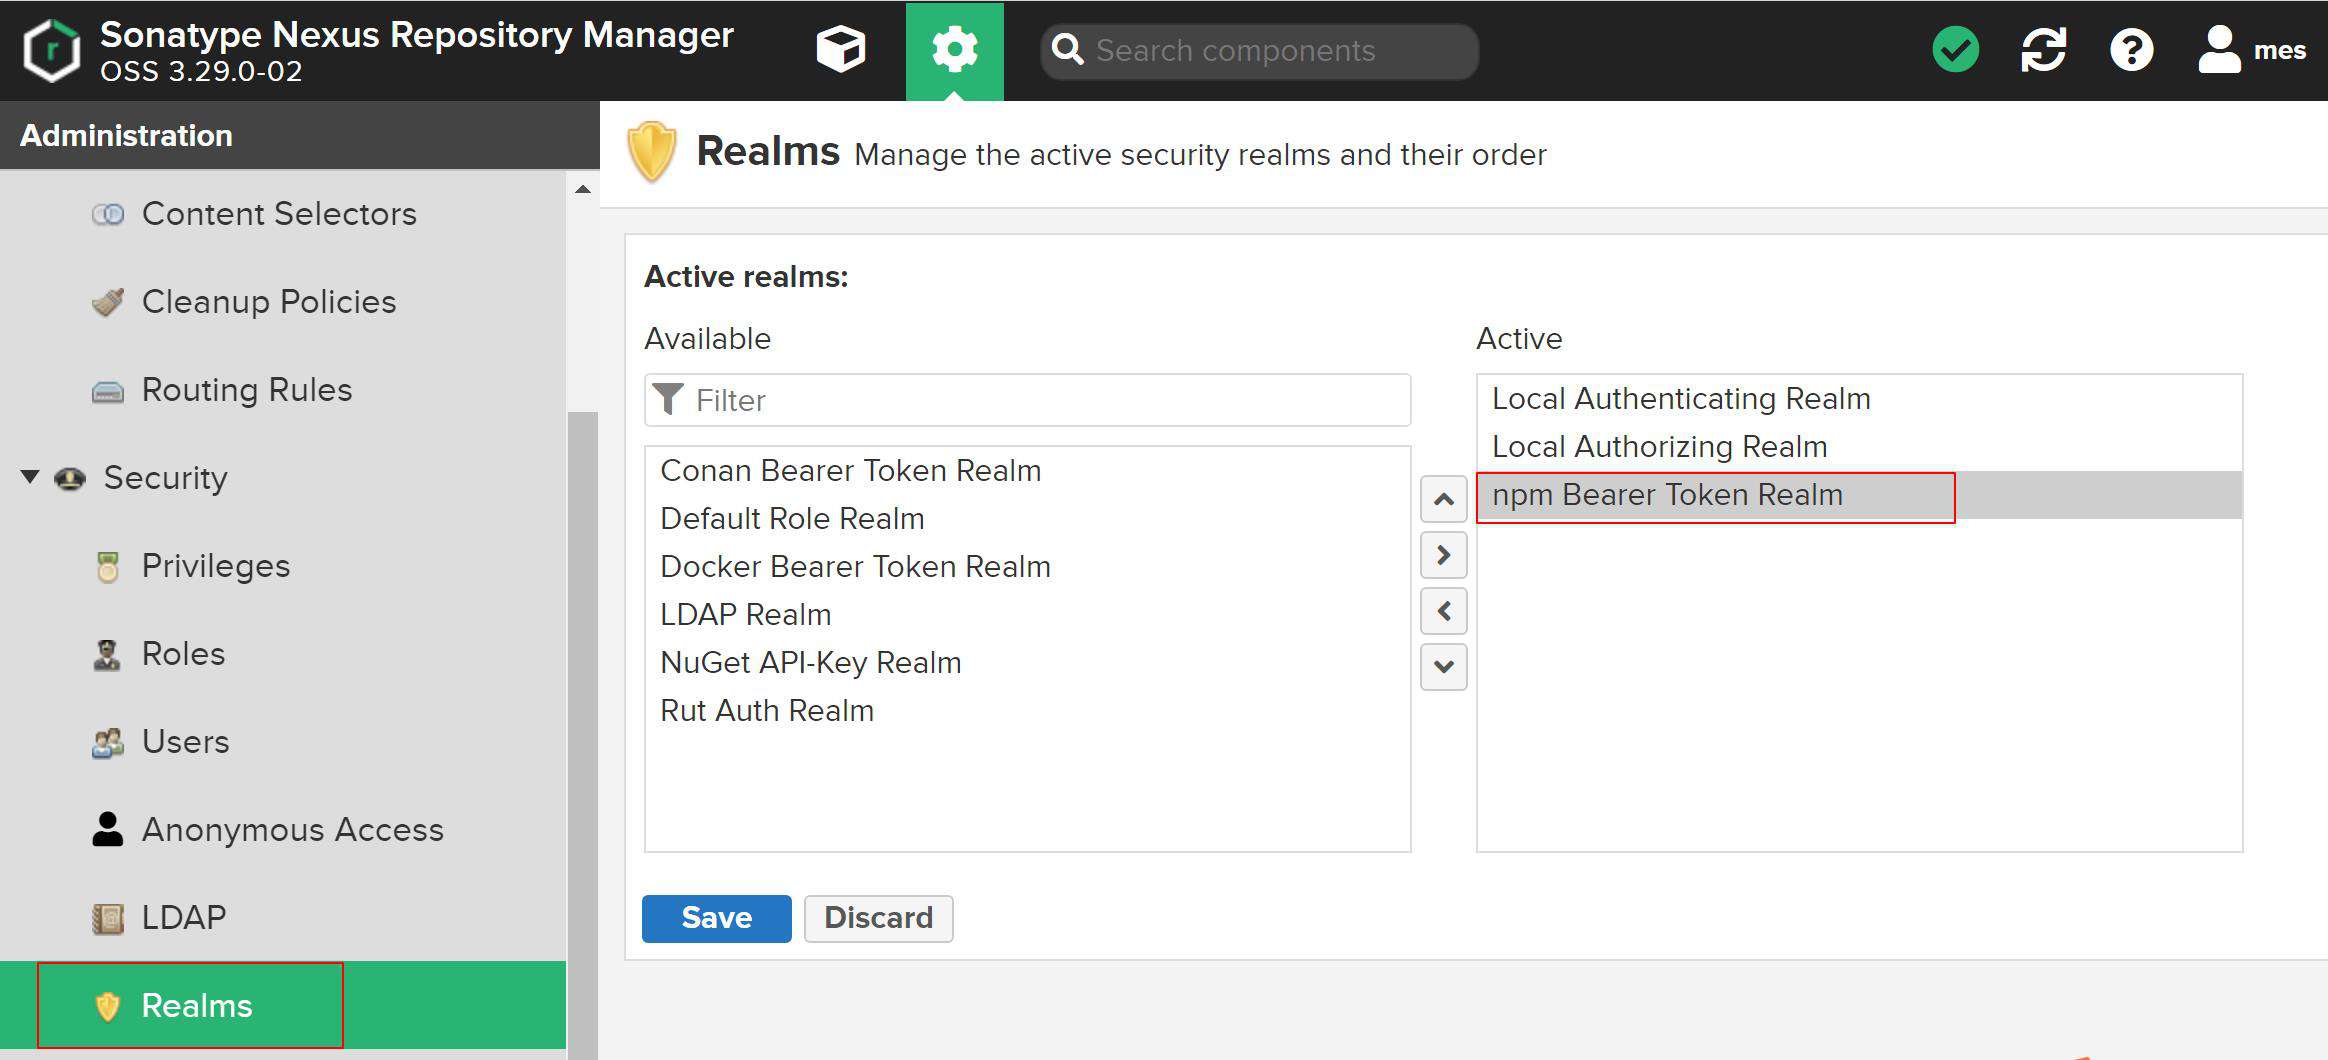Select Local Authenticating Realm

tap(1859, 399)
